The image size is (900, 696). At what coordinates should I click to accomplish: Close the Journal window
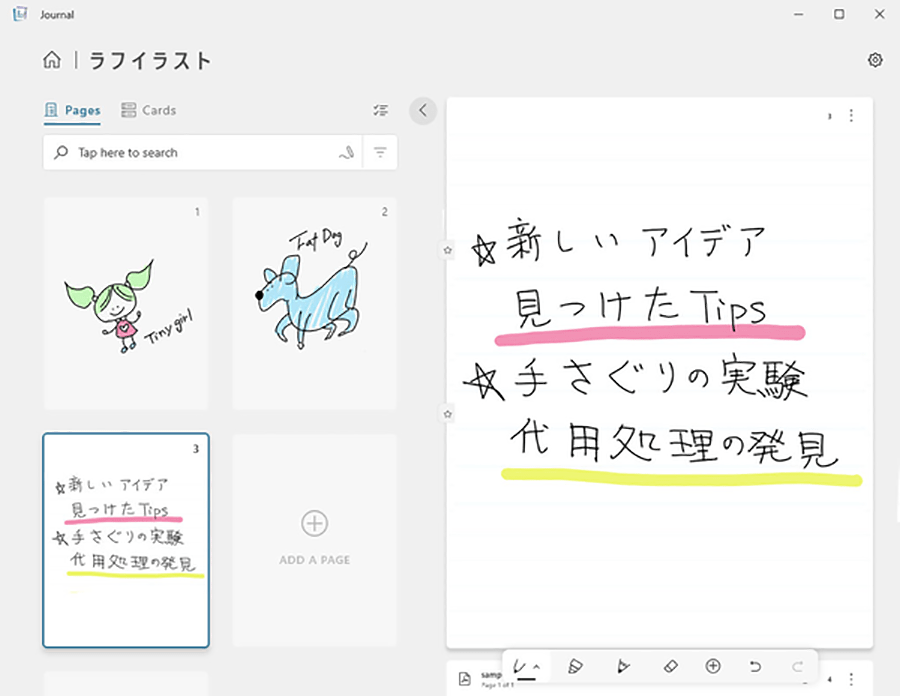pyautogui.click(x=879, y=14)
